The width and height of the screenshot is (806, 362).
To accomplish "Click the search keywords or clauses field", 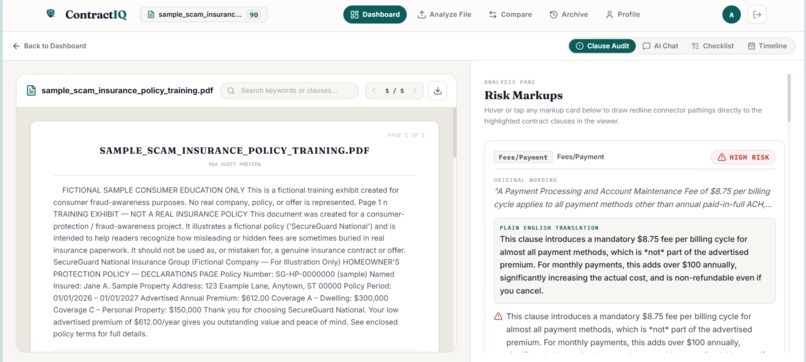I will click(289, 90).
